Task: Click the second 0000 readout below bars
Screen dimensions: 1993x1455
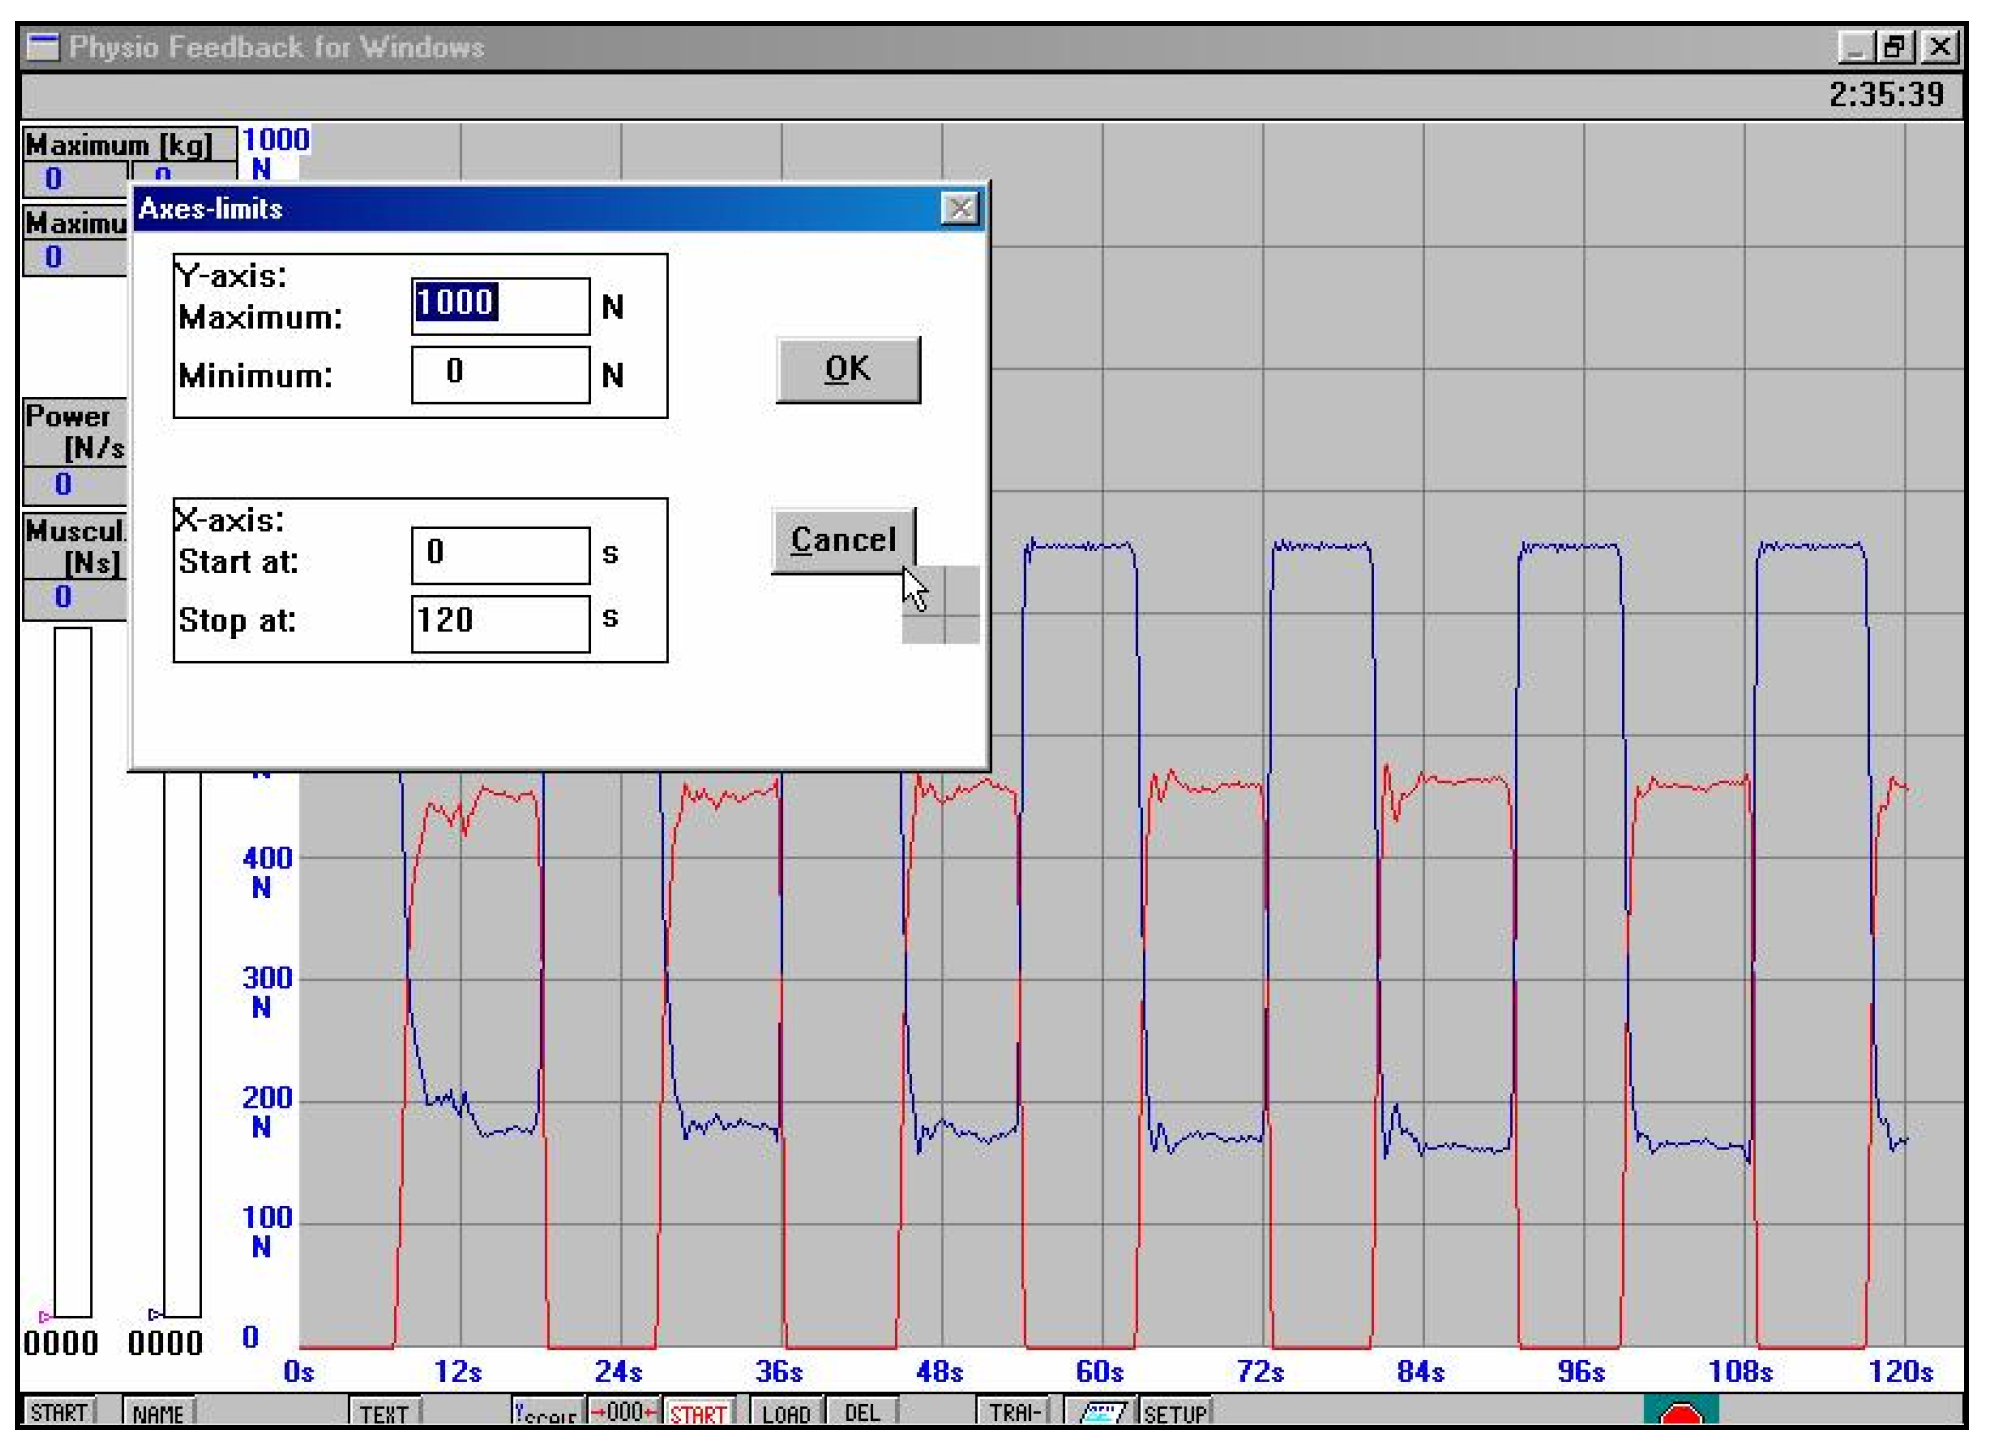Action: pyautogui.click(x=166, y=1343)
